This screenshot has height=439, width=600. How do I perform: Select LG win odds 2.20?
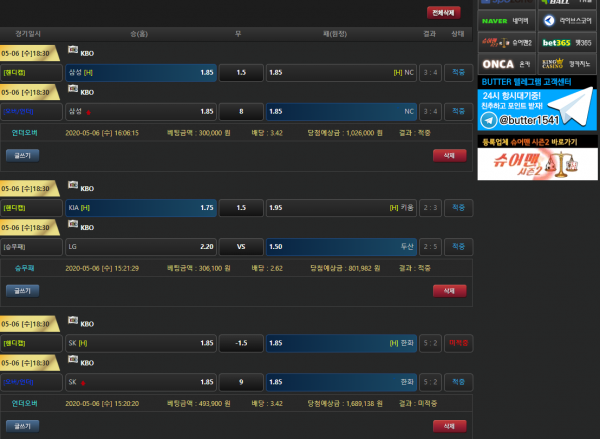(141, 246)
